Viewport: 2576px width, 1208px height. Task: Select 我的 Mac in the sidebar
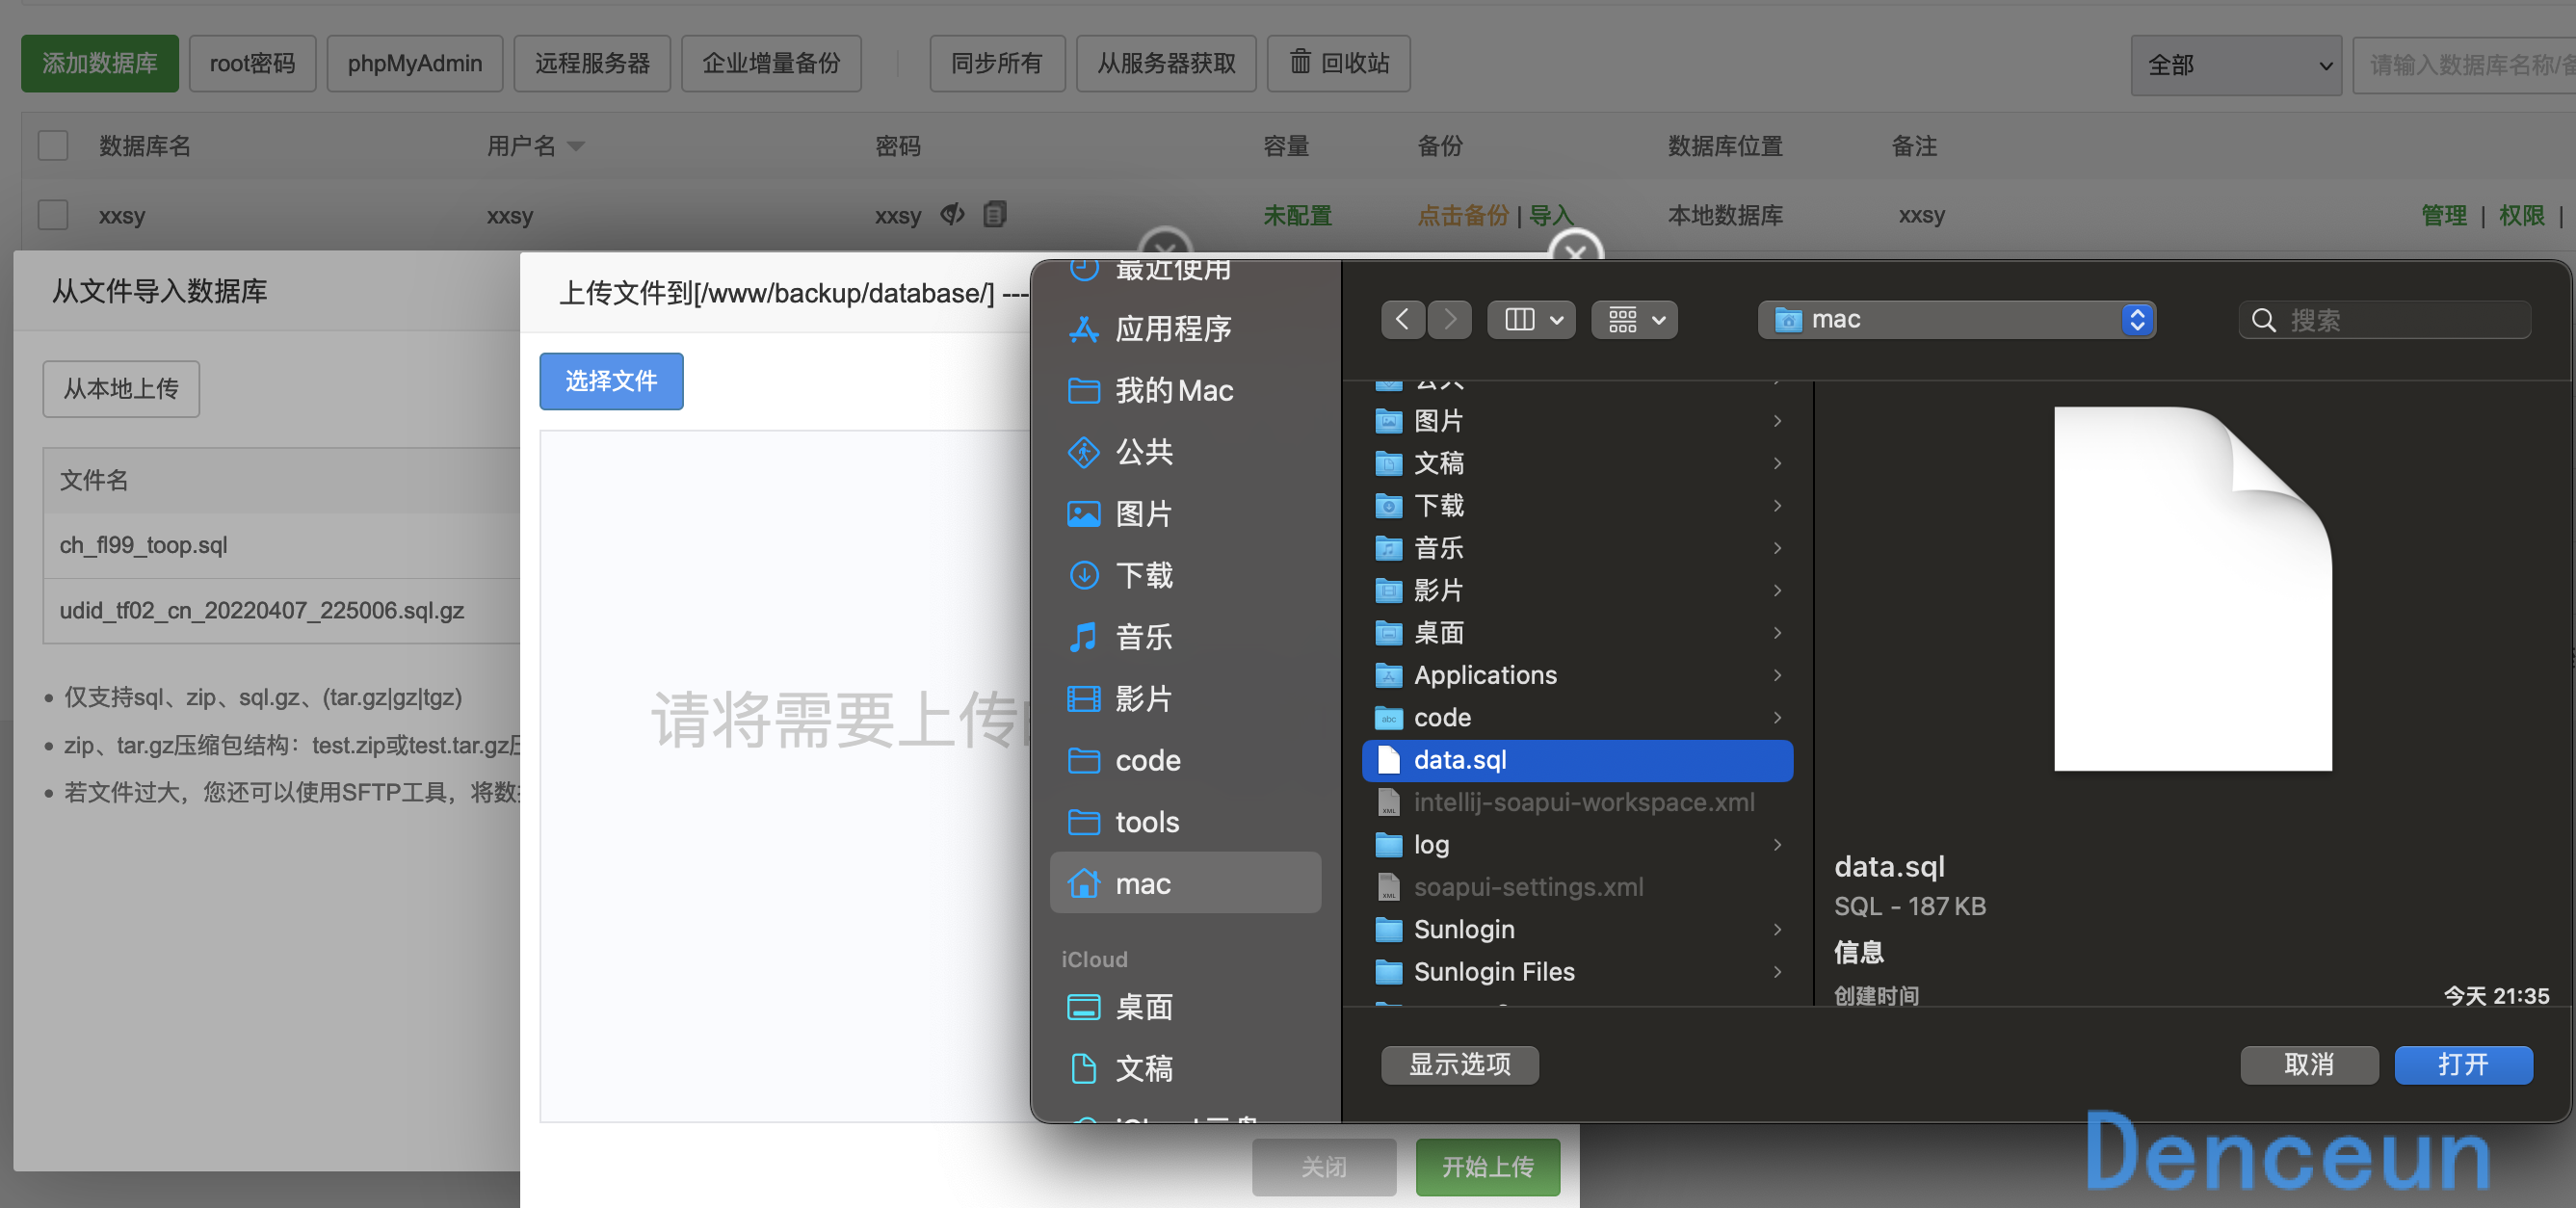point(1185,390)
